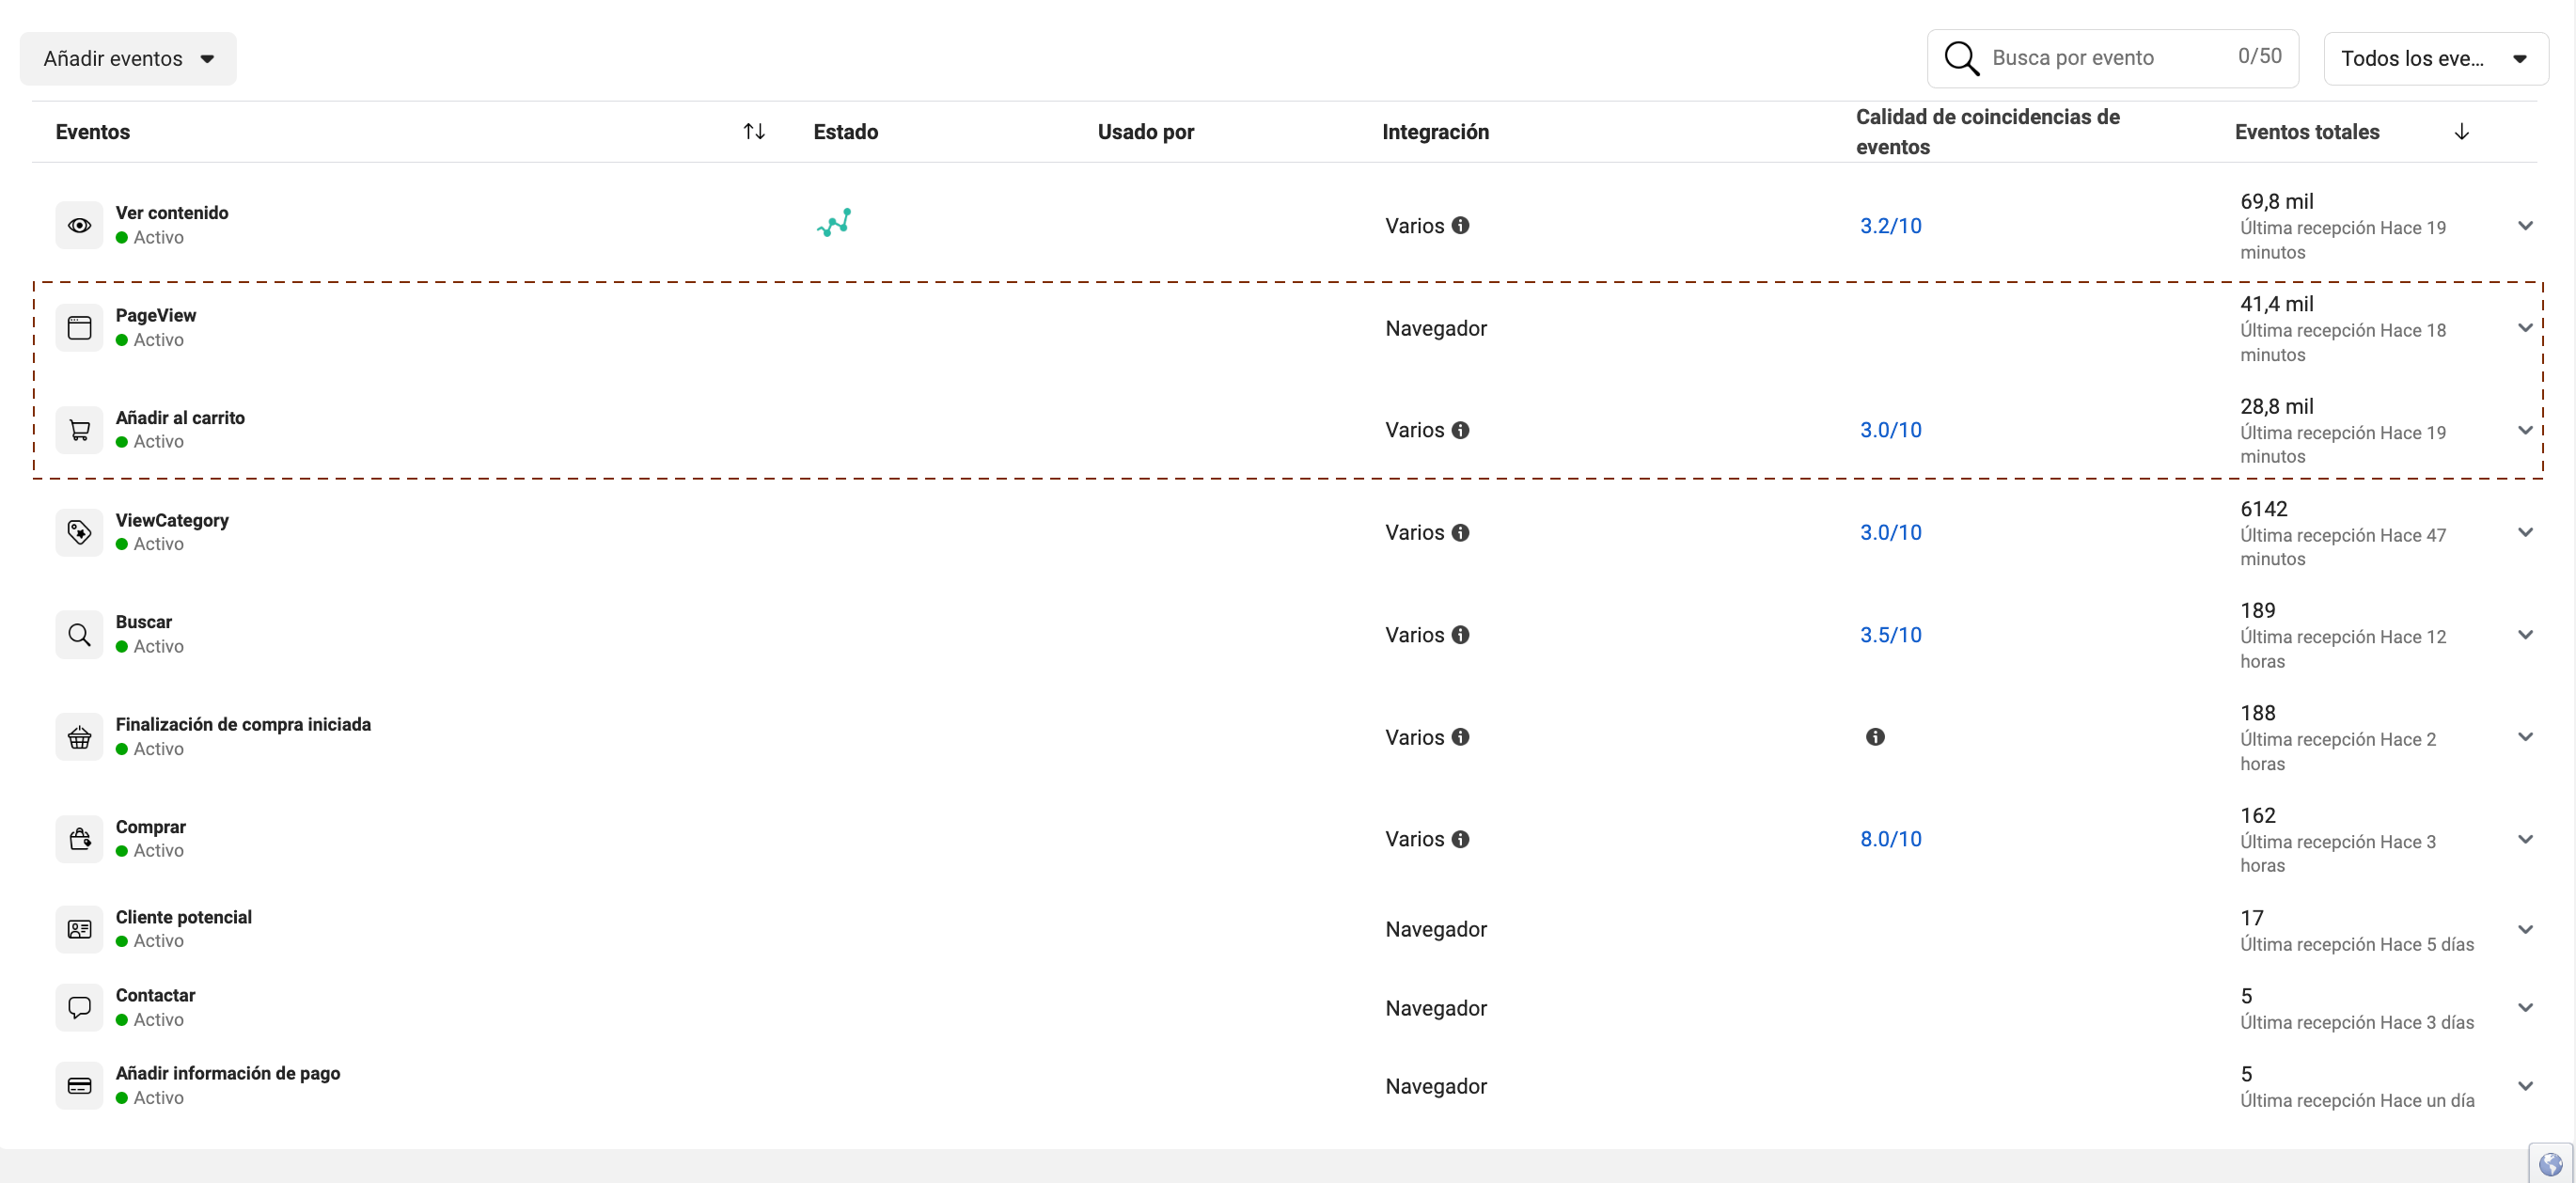Screen dimensions: 2576x1183
Task: Click the credit card icon for Añadir información de pago
Action: point(79,1086)
